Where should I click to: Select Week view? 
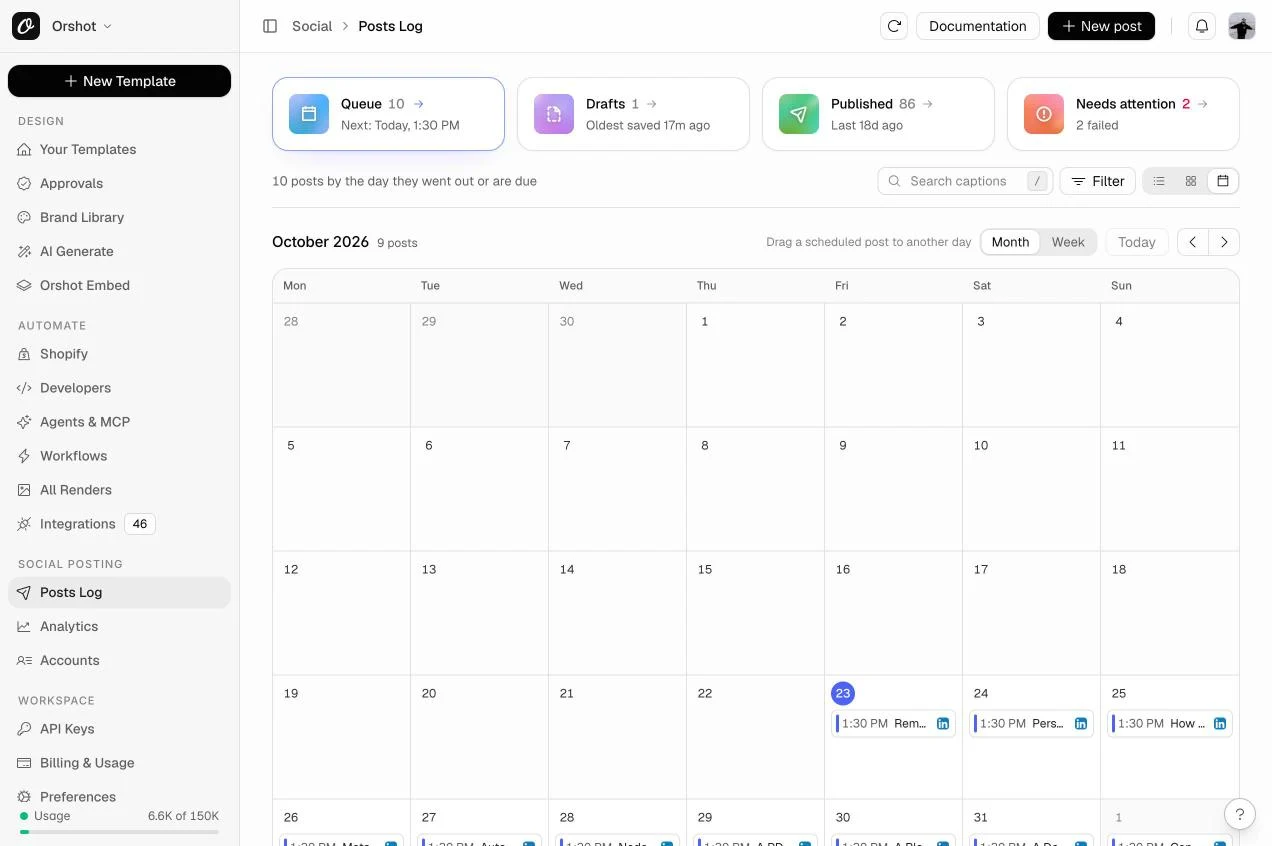coord(1068,242)
